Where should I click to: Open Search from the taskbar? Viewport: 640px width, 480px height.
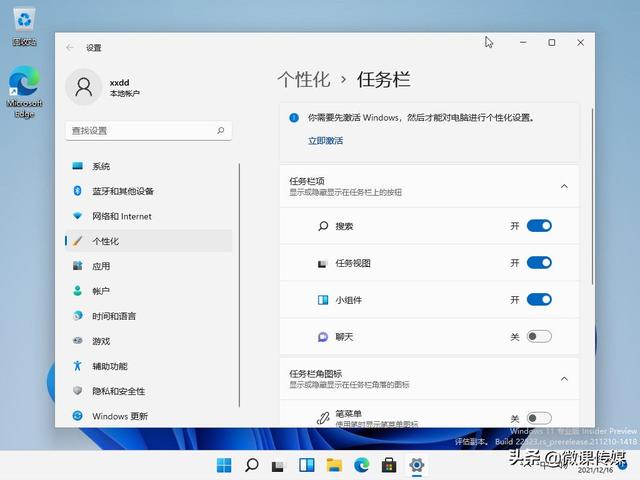tap(251, 465)
